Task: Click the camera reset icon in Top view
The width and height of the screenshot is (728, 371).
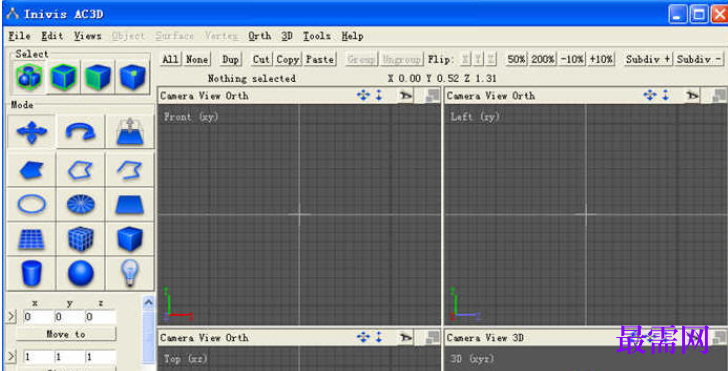Action: pos(406,338)
